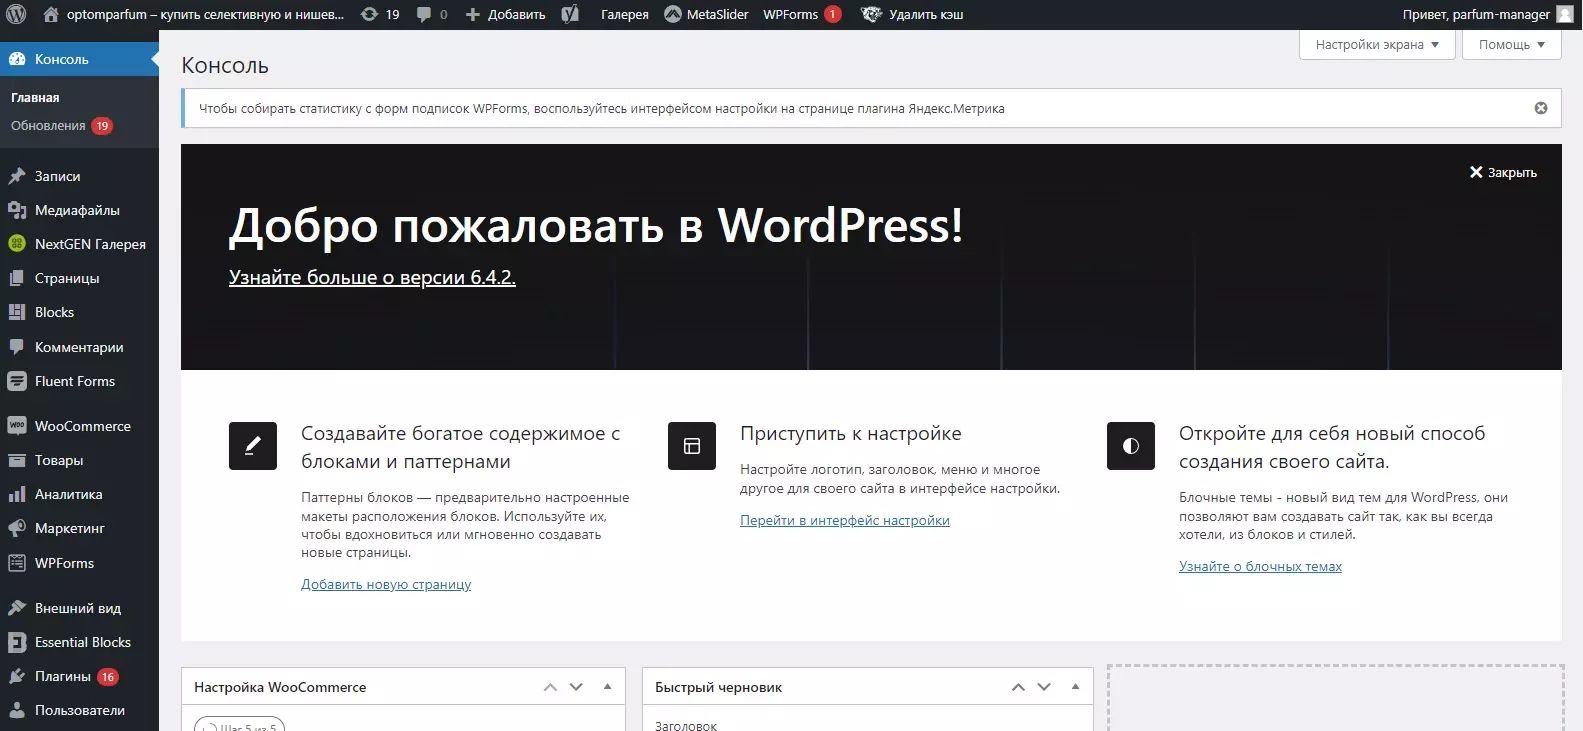Click the layout customize icon in welcome panel

692,446
